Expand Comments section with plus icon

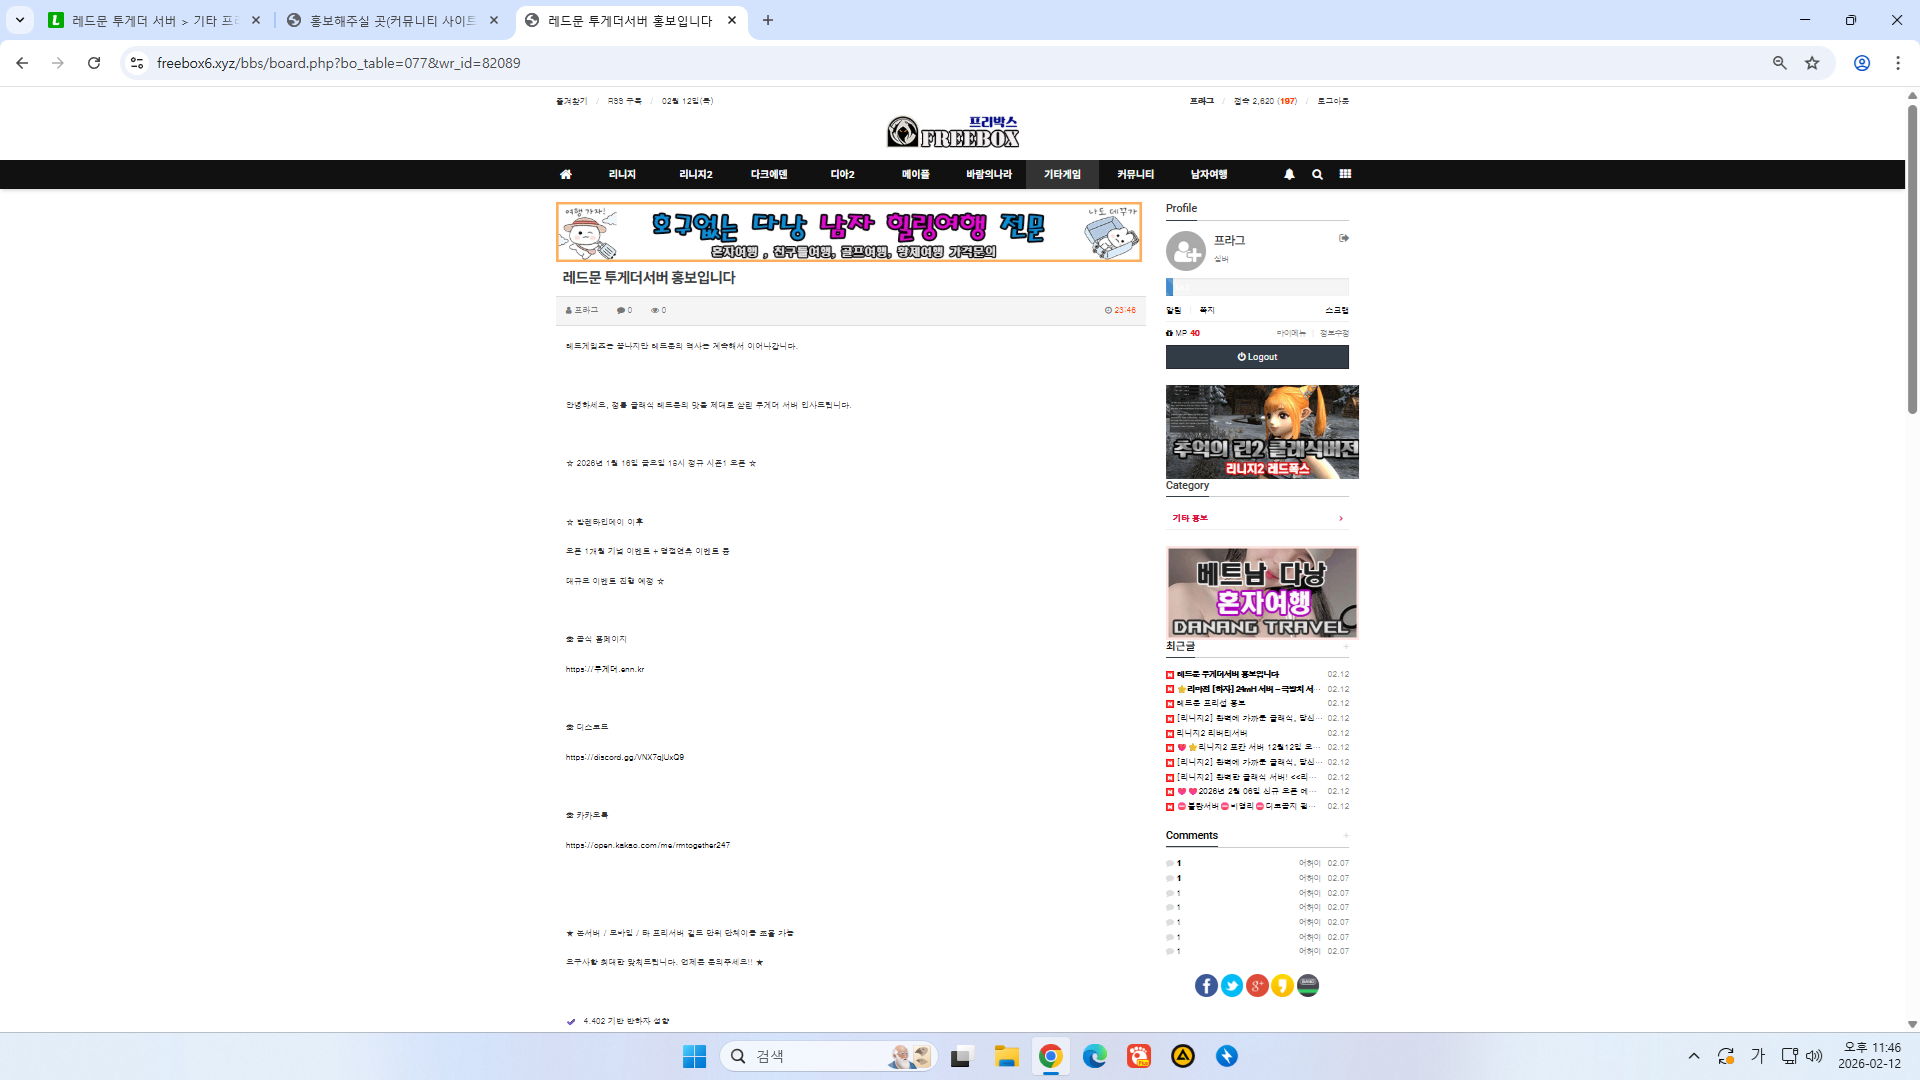(1346, 836)
